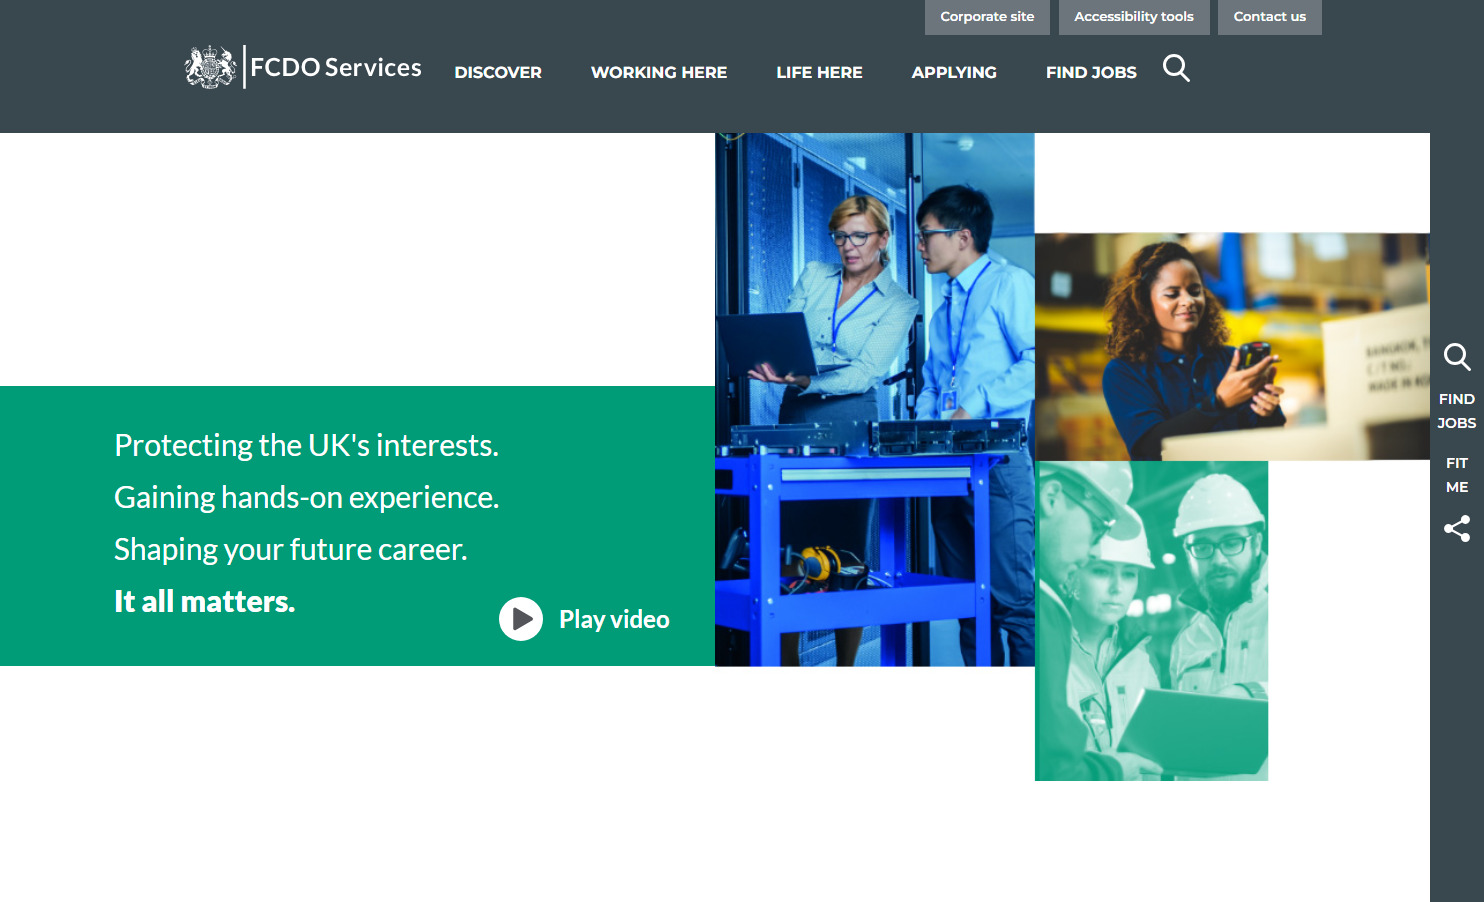Screen dimensions: 1484x902
Task: Visit the Corporate site
Action: tap(987, 17)
